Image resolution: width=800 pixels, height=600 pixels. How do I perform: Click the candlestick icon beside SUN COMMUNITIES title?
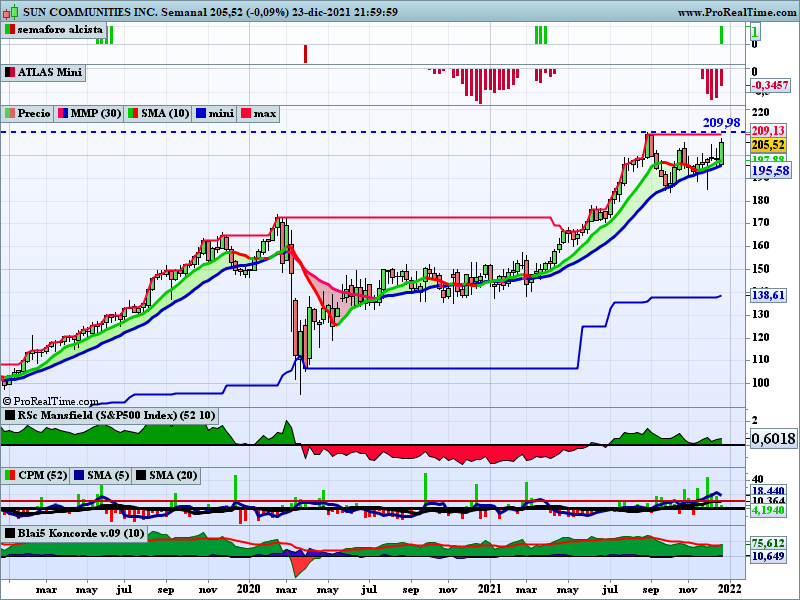[10, 11]
